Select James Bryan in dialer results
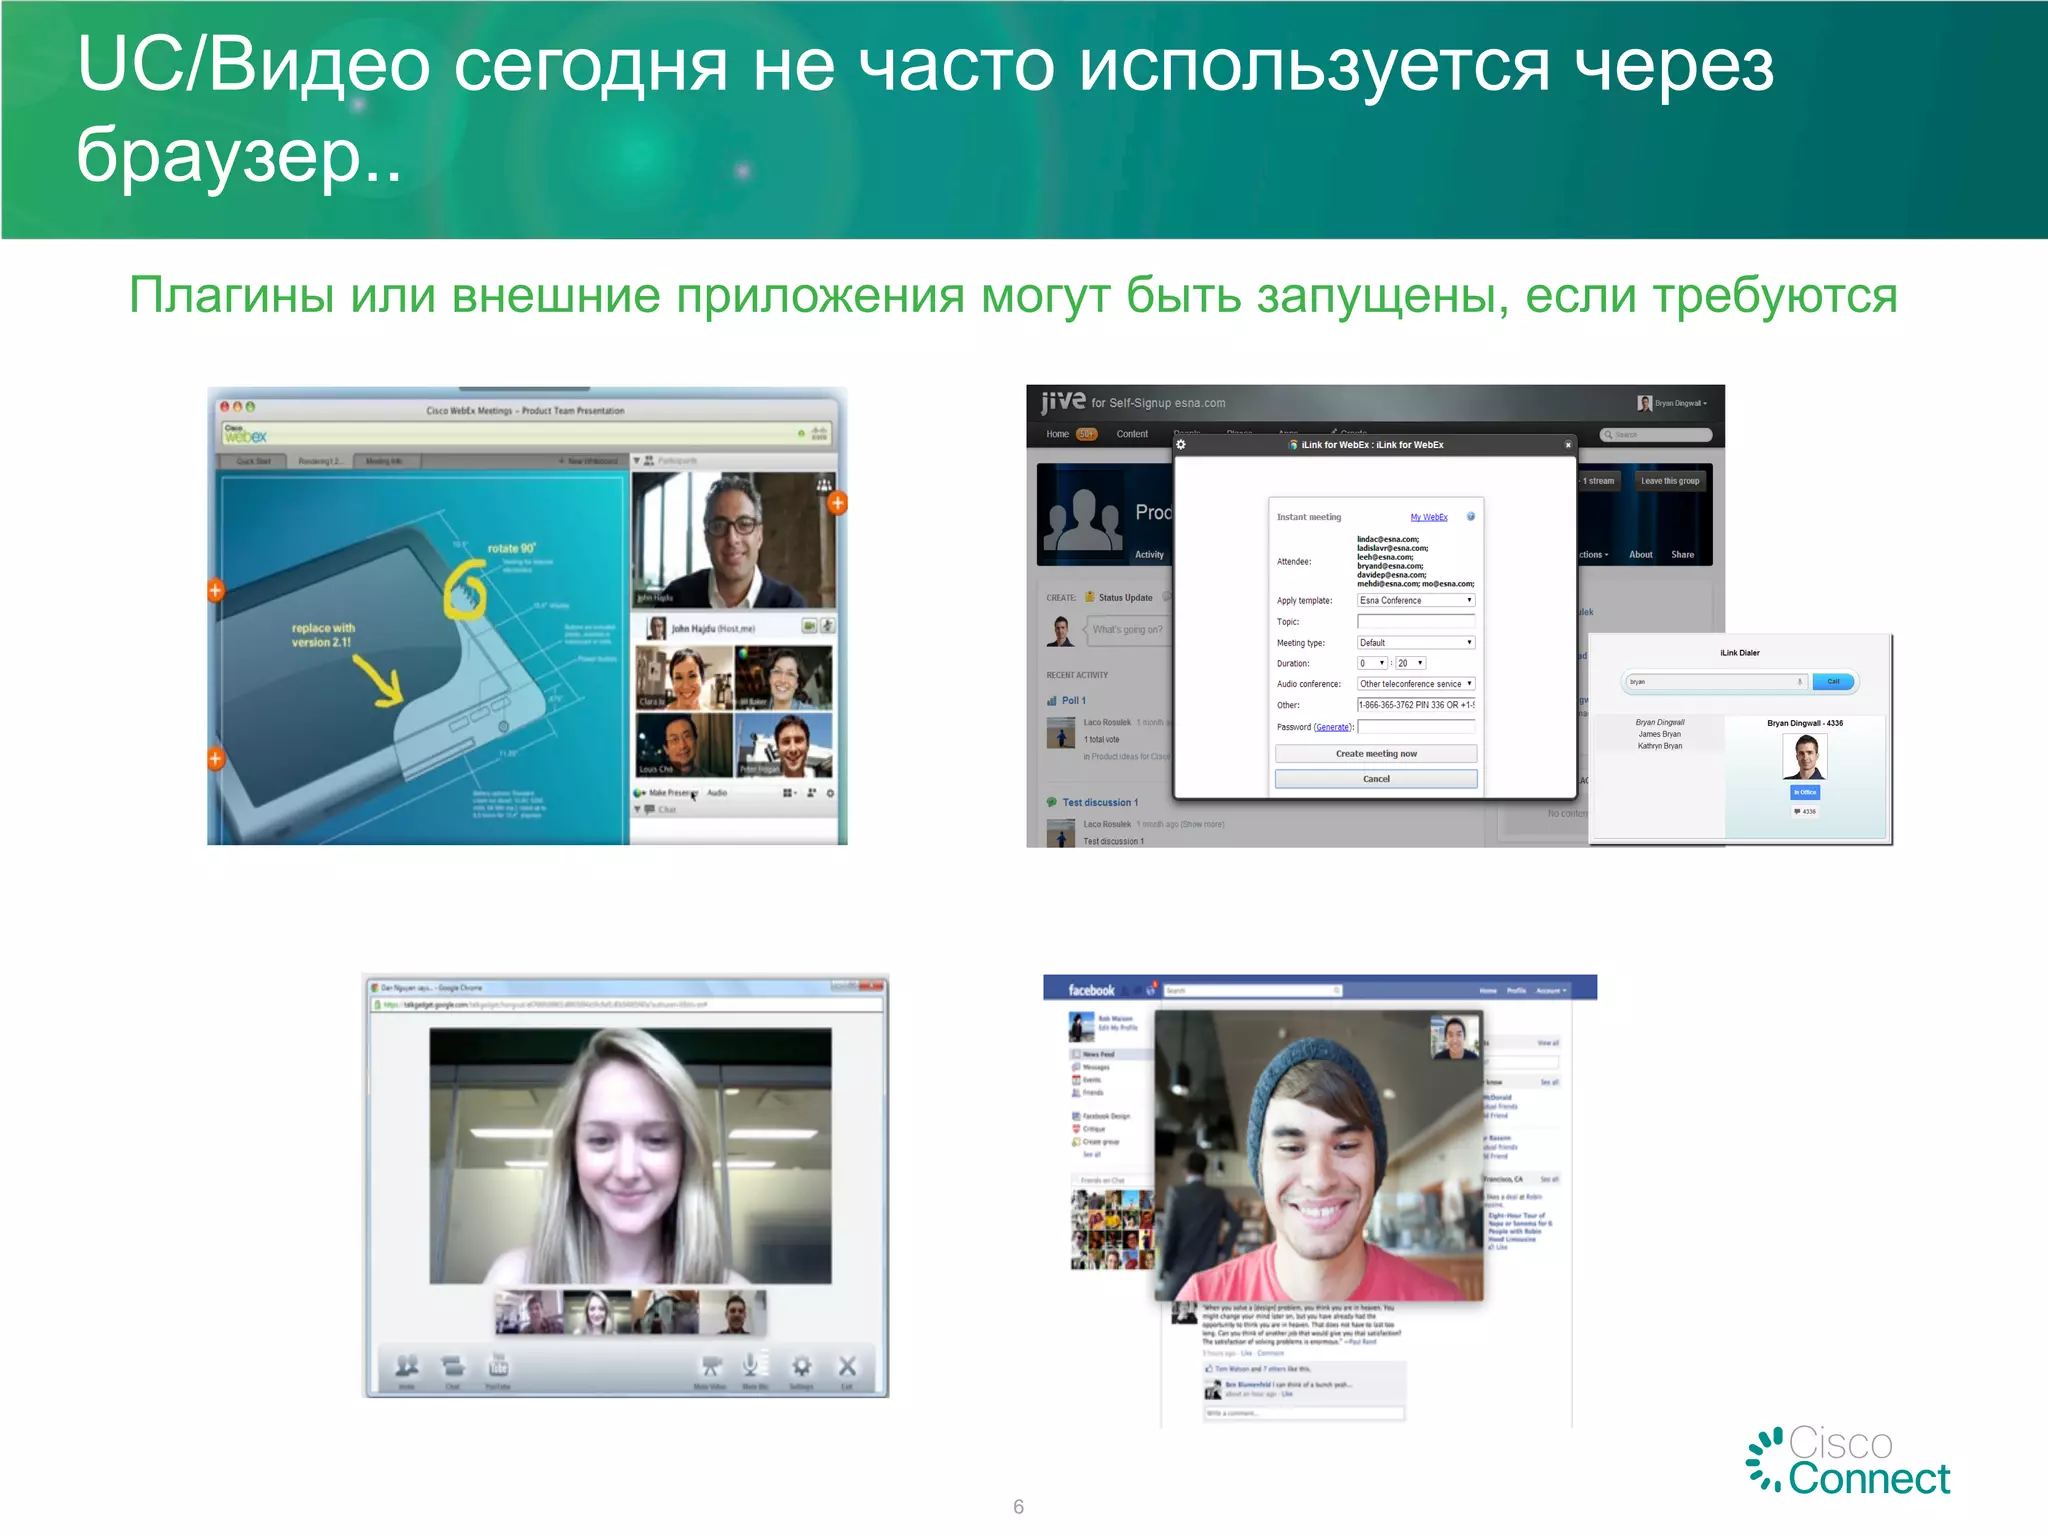Viewport: 2048px width, 1536px height. click(1659, 734)
